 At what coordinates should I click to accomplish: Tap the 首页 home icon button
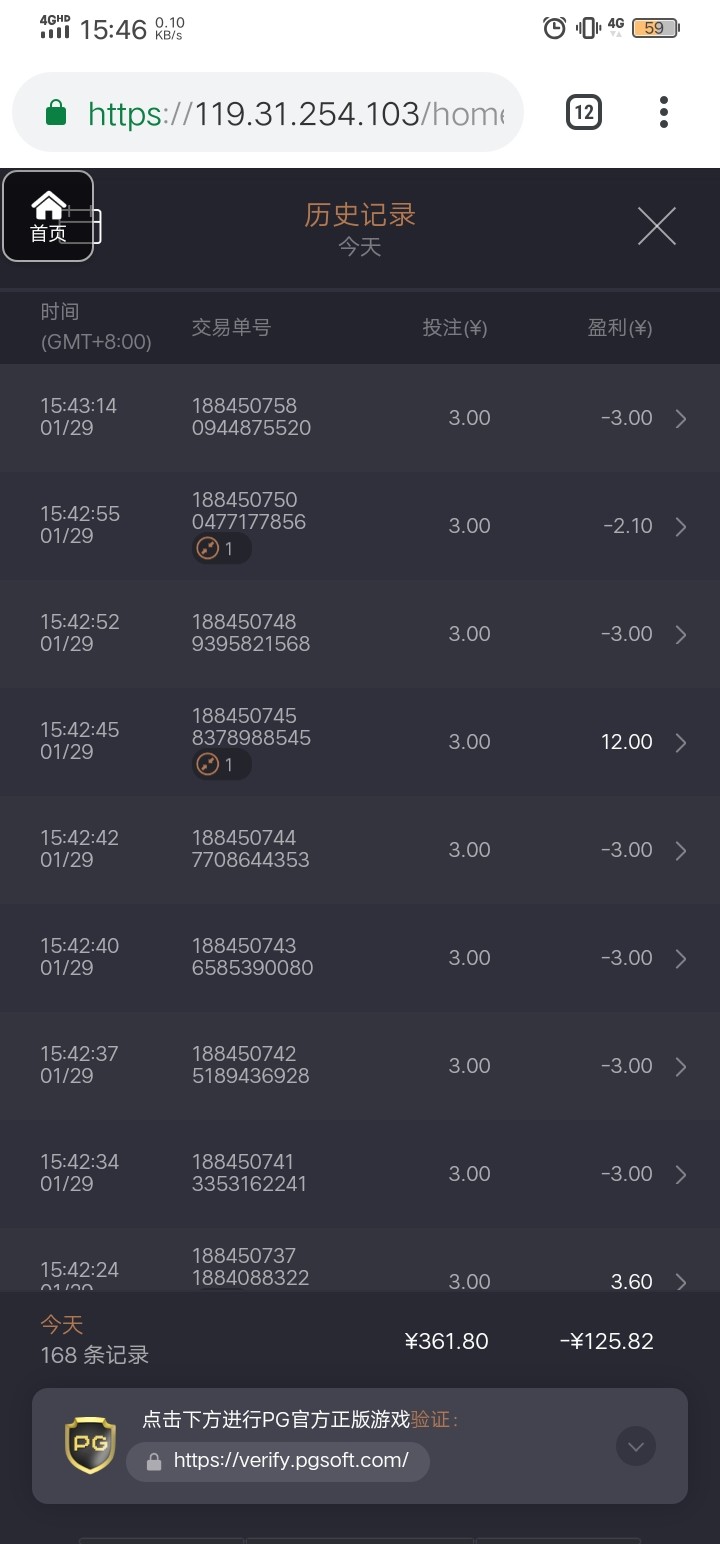pyautogui.click(x=48, y=216)
